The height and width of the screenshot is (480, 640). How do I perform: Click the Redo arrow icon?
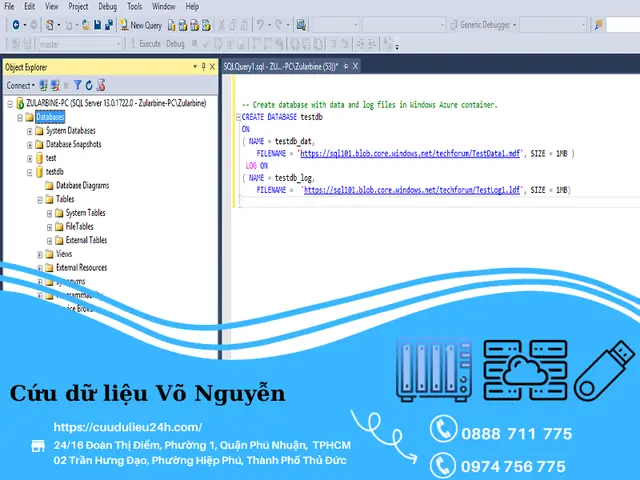coord(279,25)
